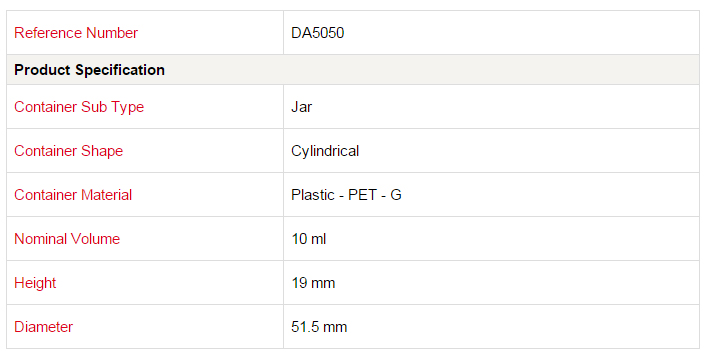Screen dimensions: 711x360
Task: Click the word Material in label column
Action: pyautogui.click(x=107, y=195)
